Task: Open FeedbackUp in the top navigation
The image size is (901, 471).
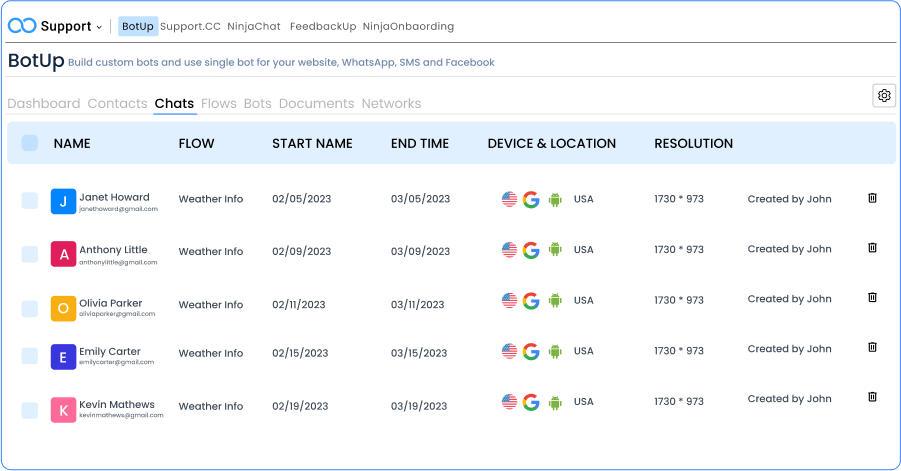Action: (322, 26)
